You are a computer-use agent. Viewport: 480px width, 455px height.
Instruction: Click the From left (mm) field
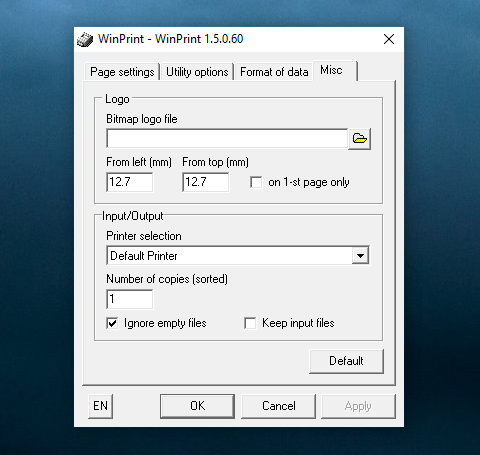pyautogui.click(x=130, y=182)
